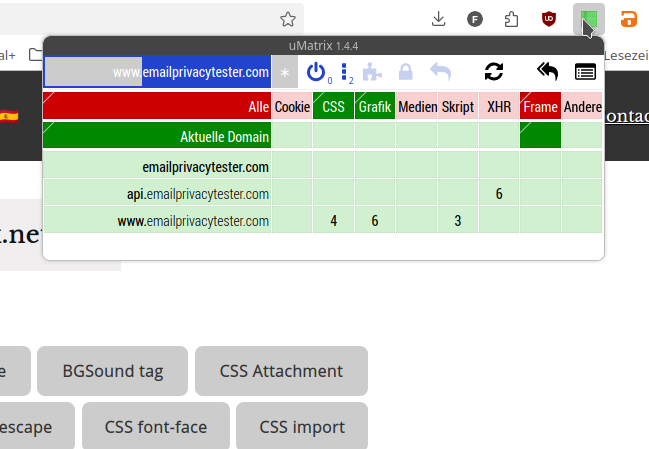Click the browser extensions puzzle icon
The height and width of the screenshot is (449, 649).
point(512,19)
